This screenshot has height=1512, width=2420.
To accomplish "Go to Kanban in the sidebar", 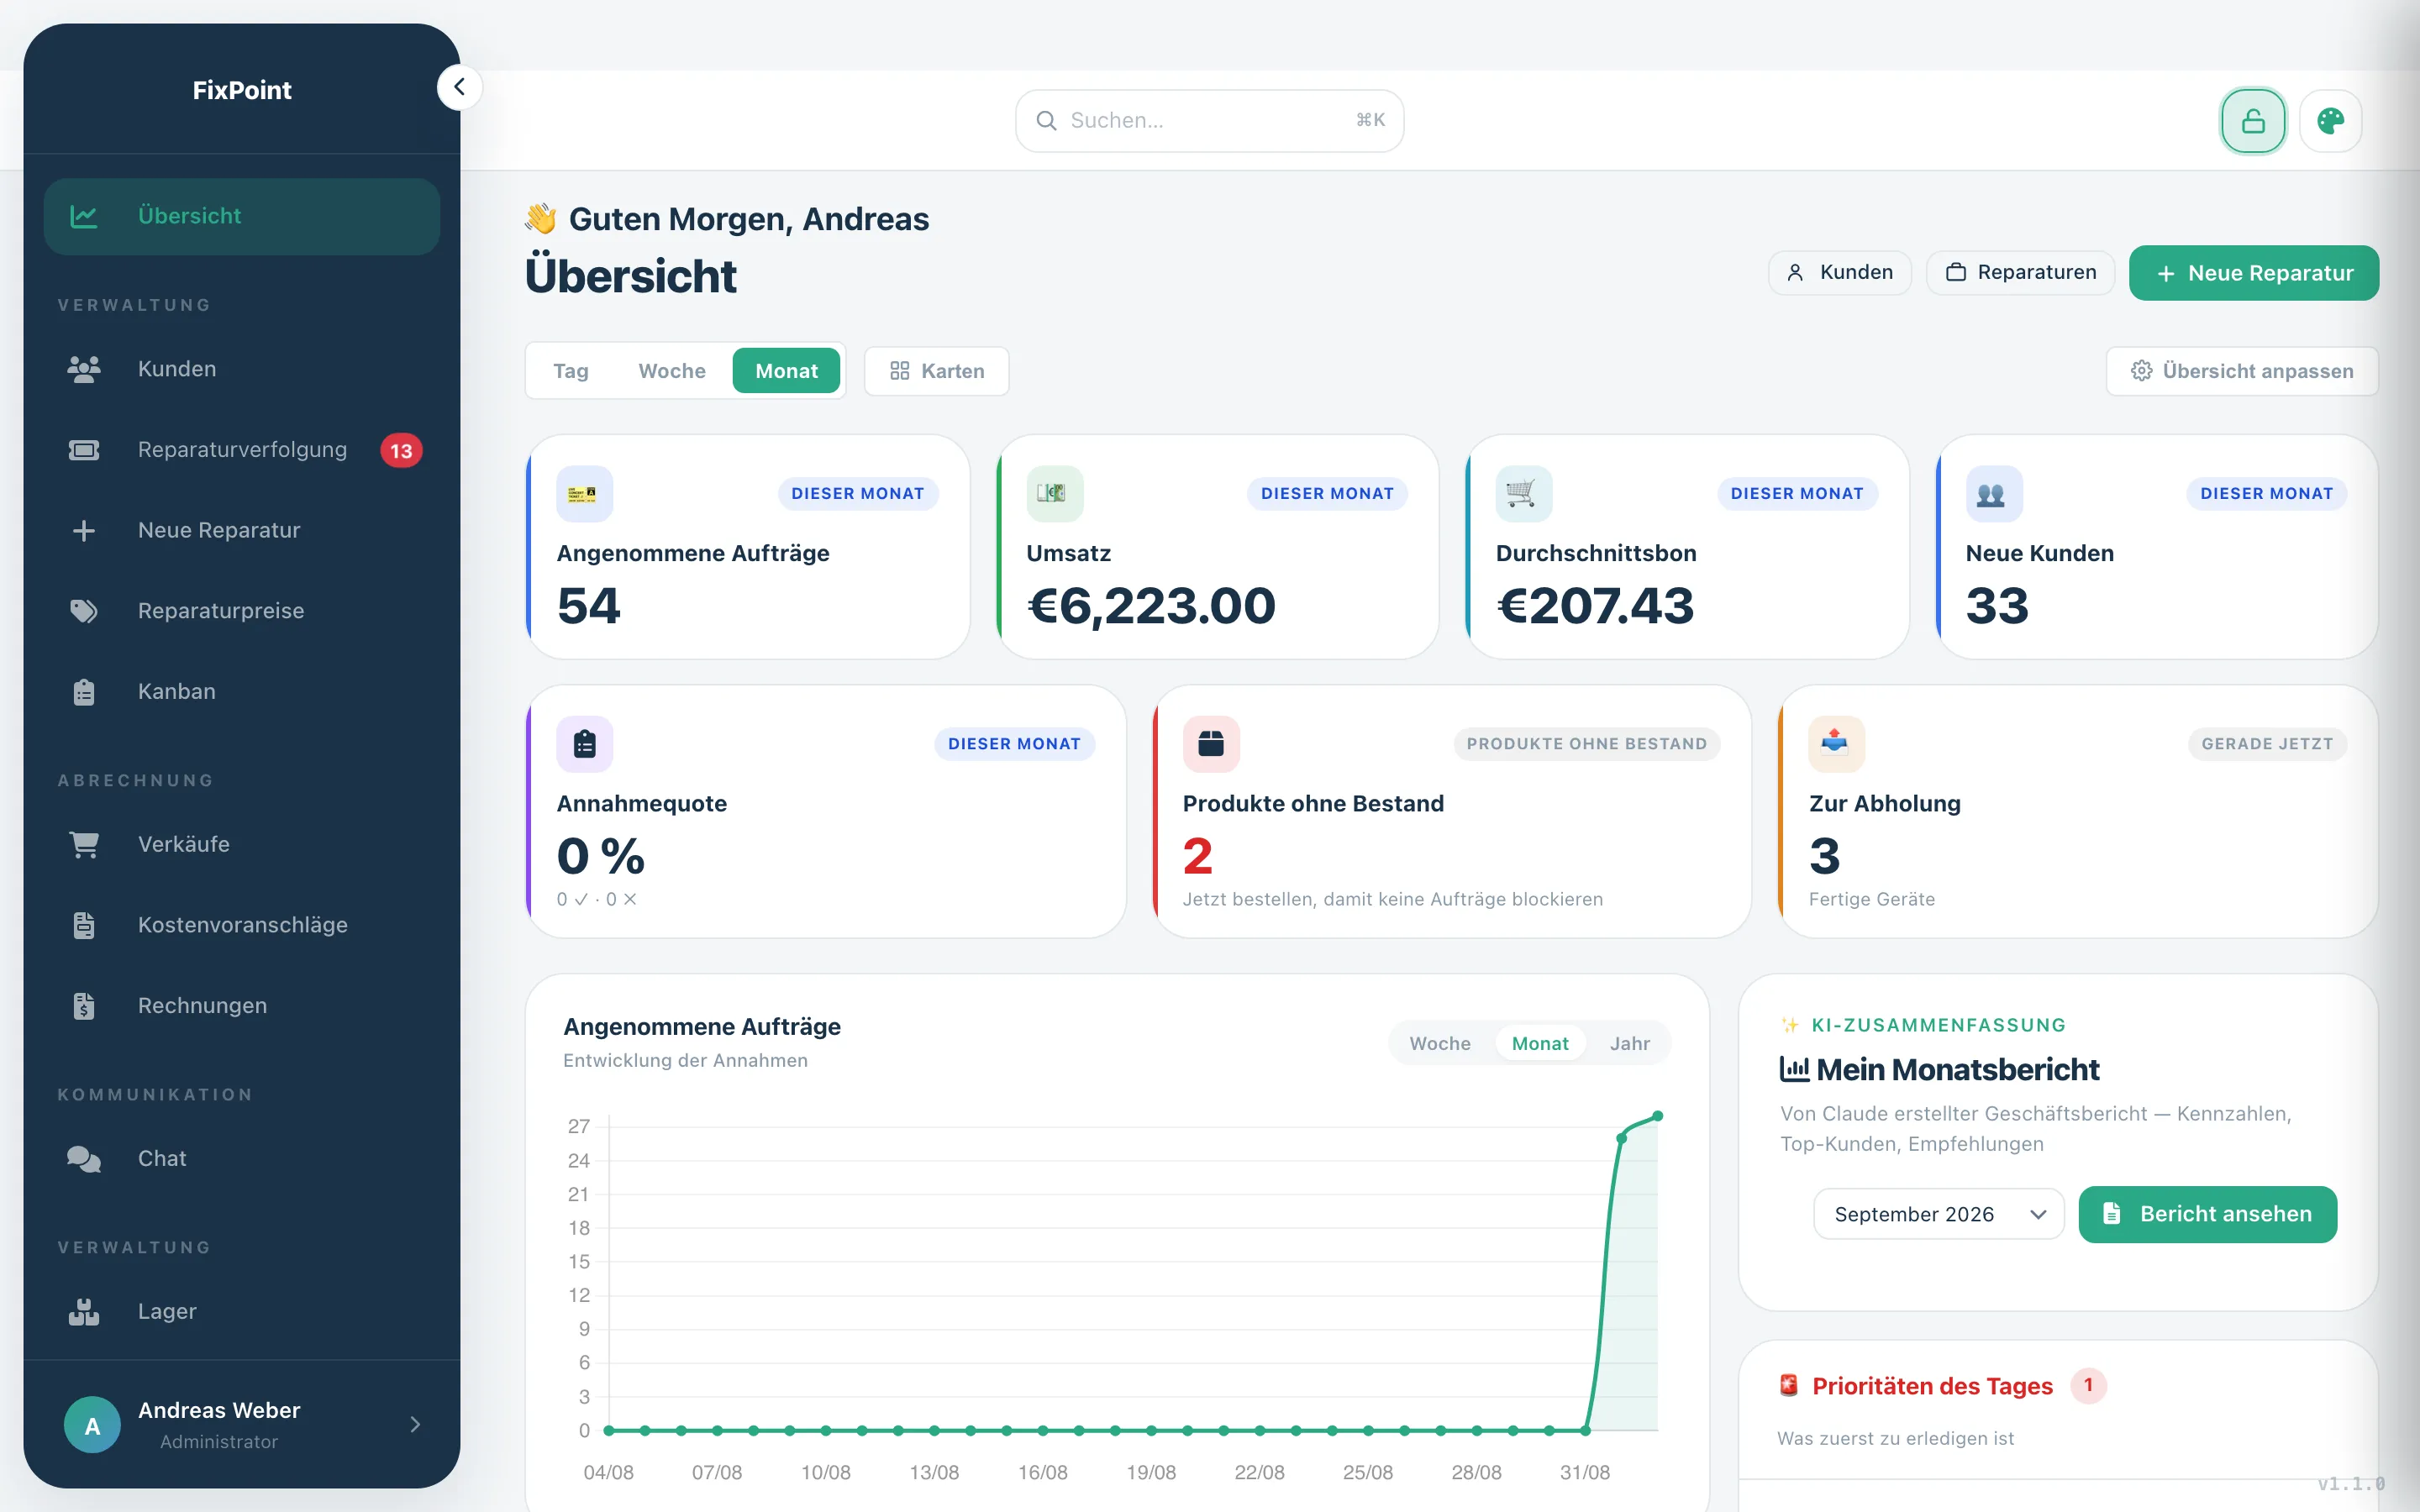I will [242, 692].
